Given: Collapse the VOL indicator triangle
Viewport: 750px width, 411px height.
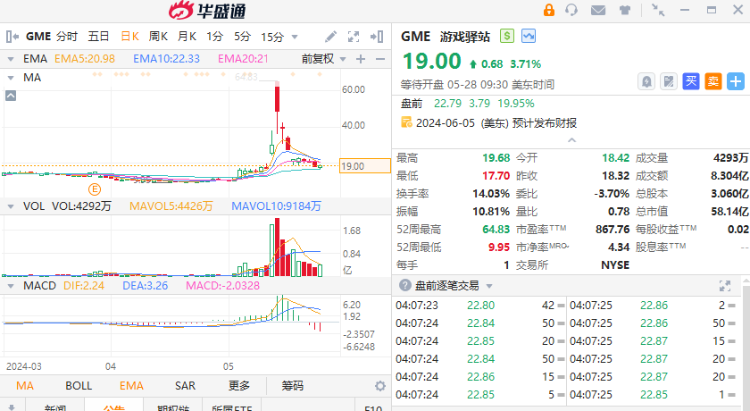Looking at the screenshot, I should click(11, 207).
